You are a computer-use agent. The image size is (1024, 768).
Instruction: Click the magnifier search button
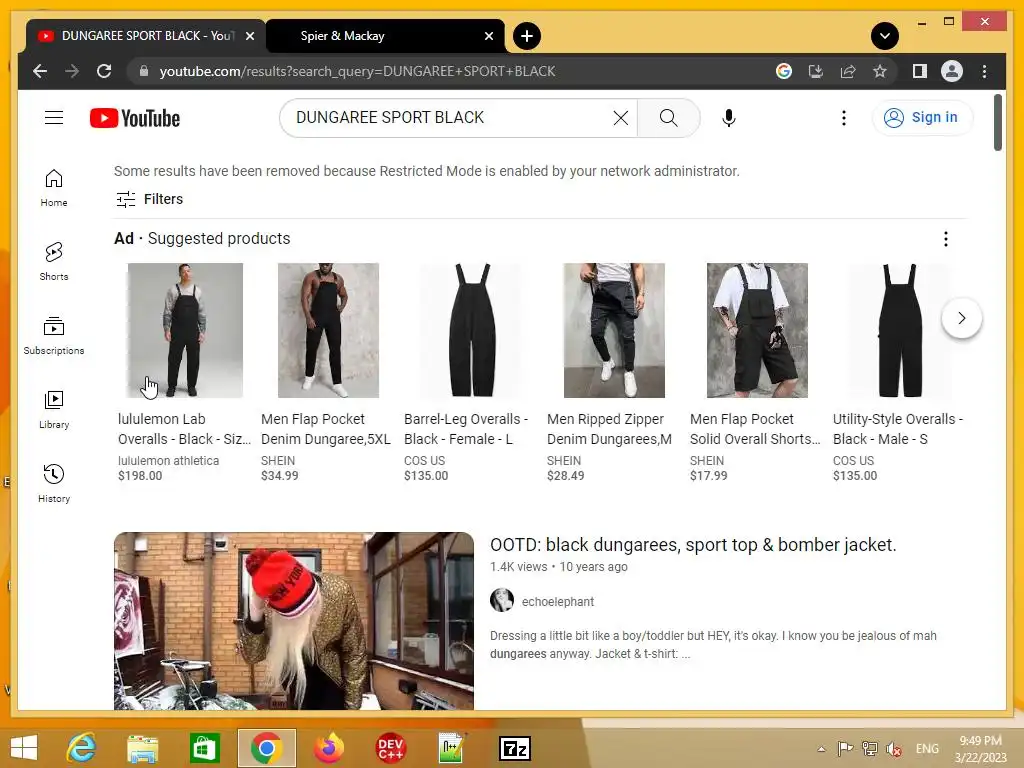tap(668, 118)
